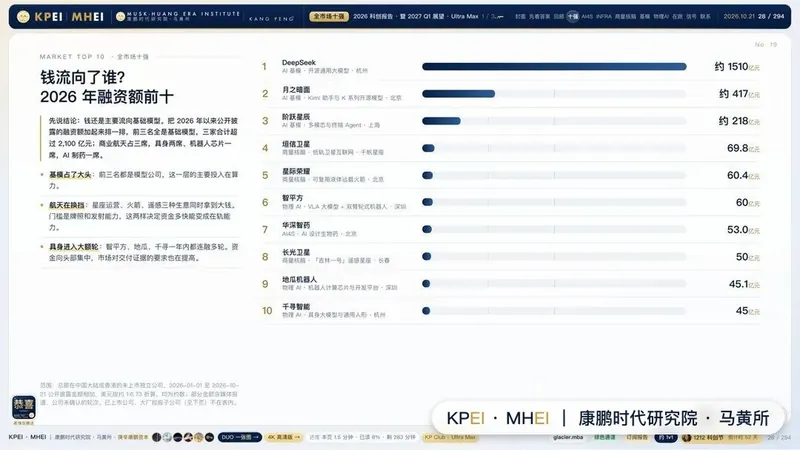
Task: Click the 千寻智能 company name
Action: (x=296, y=307)
